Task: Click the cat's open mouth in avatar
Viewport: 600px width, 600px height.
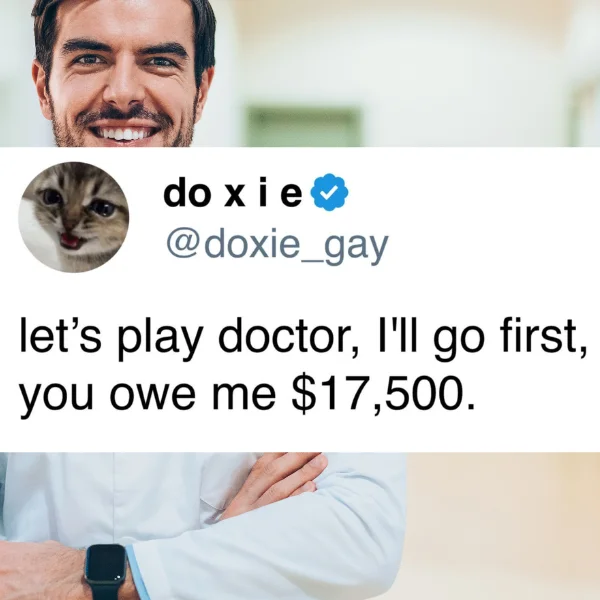Action: click(x=70, y=240)
